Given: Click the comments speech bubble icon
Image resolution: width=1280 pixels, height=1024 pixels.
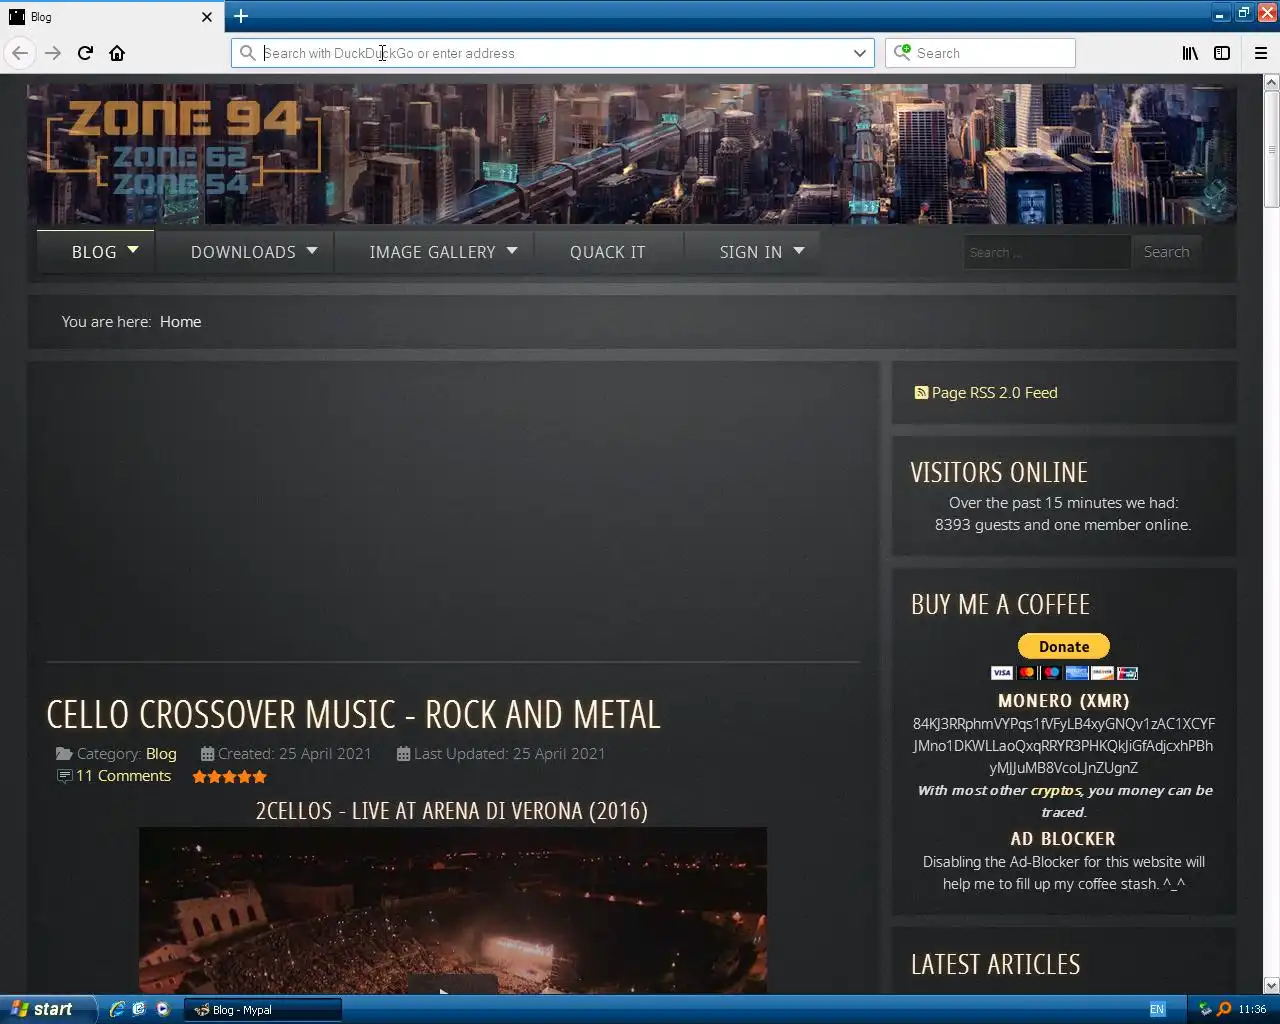Looking at the screenshot, I should (x=65, y=776).
